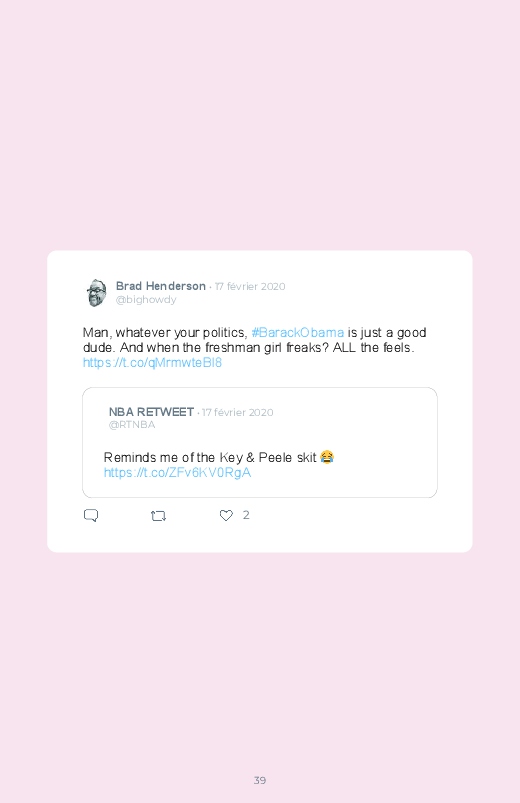Like the tweet with heart icon
The height and width of the screenshot is (803, 520).
[x=226, y=515]
